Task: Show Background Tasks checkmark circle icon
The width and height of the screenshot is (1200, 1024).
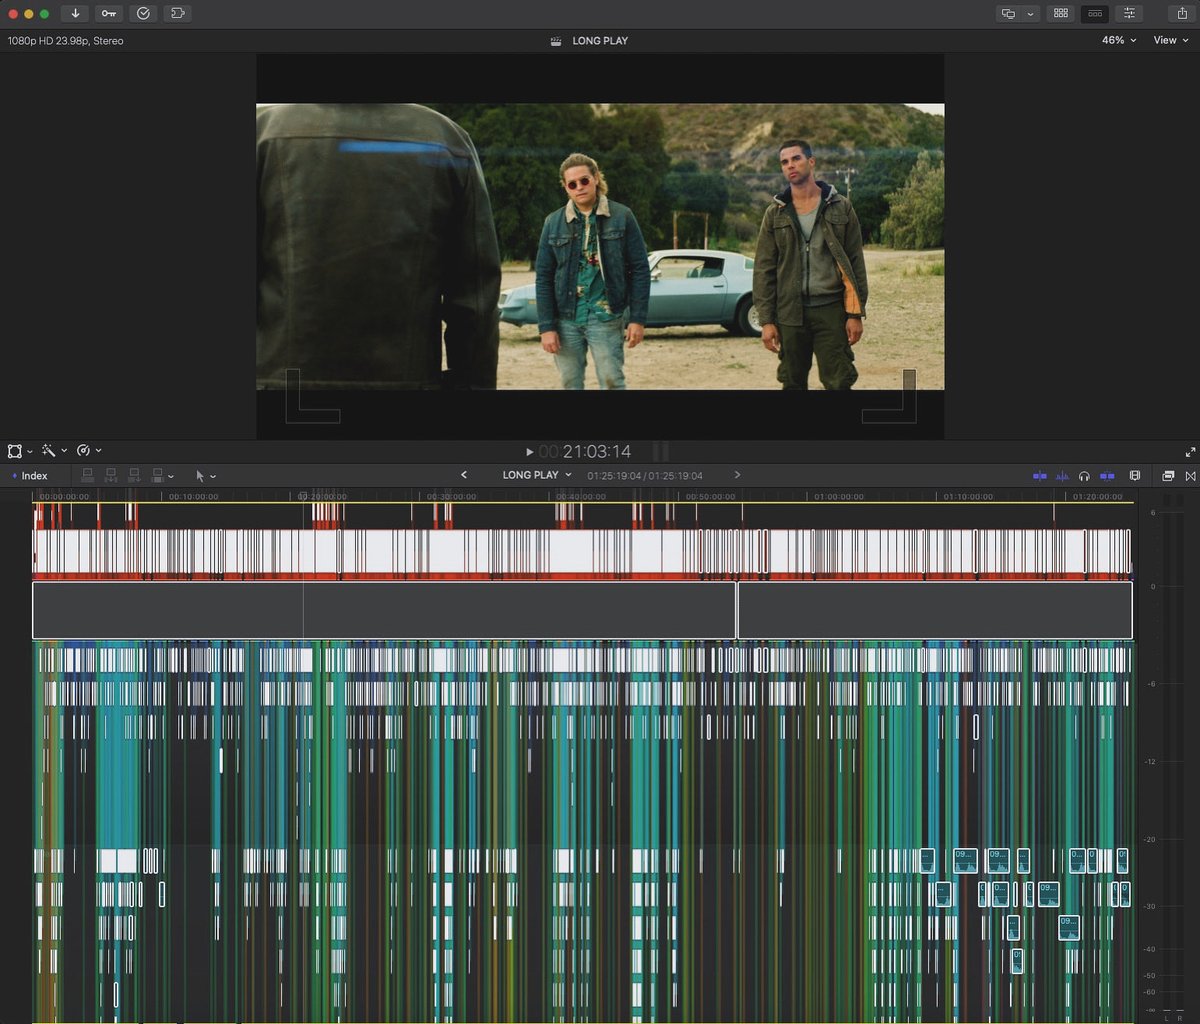Action: pyautogui.click(x=143, y=14)
